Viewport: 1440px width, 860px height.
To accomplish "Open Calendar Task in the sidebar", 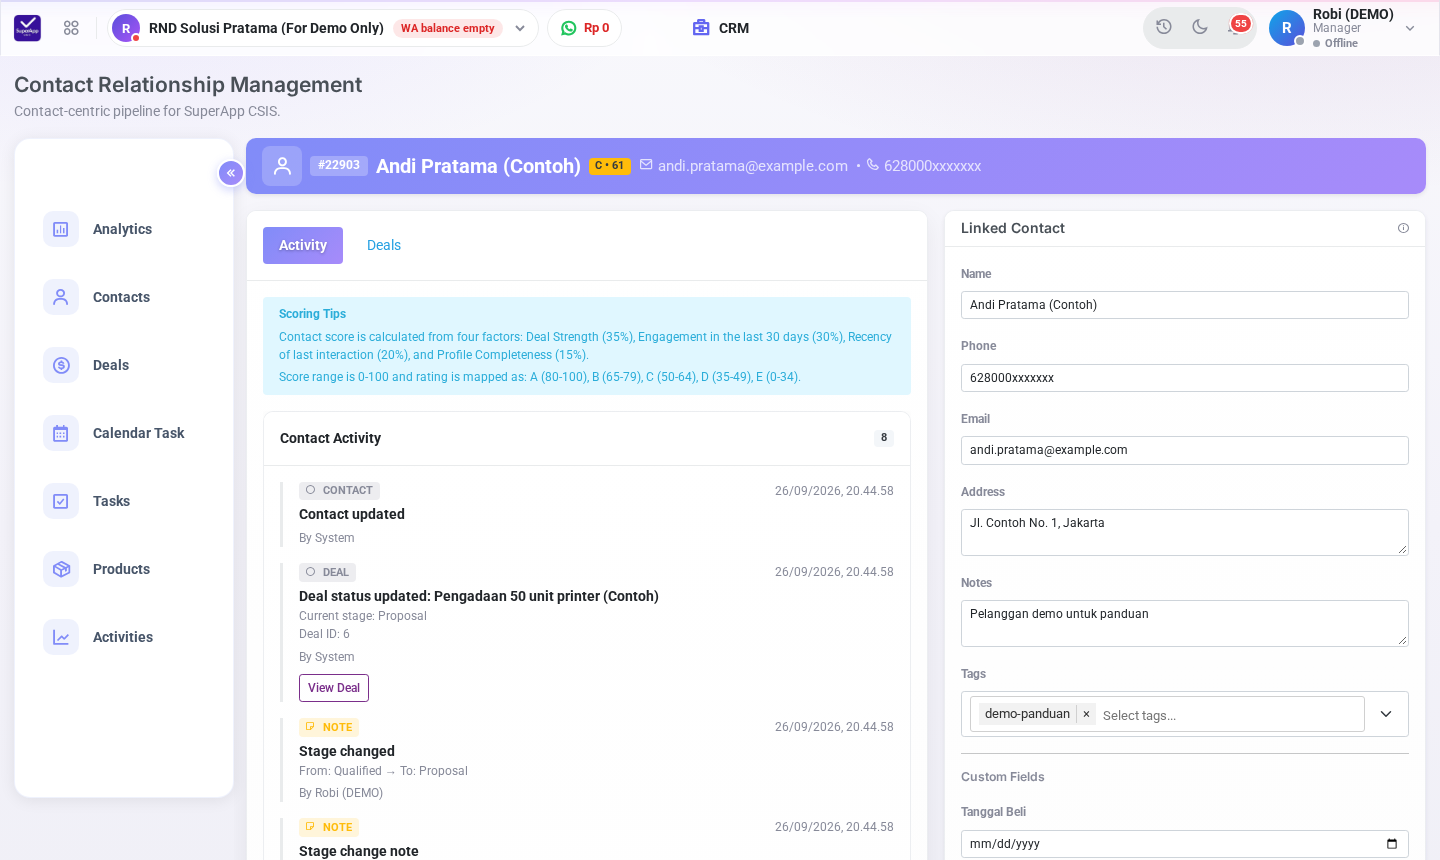I will [124, 433].
